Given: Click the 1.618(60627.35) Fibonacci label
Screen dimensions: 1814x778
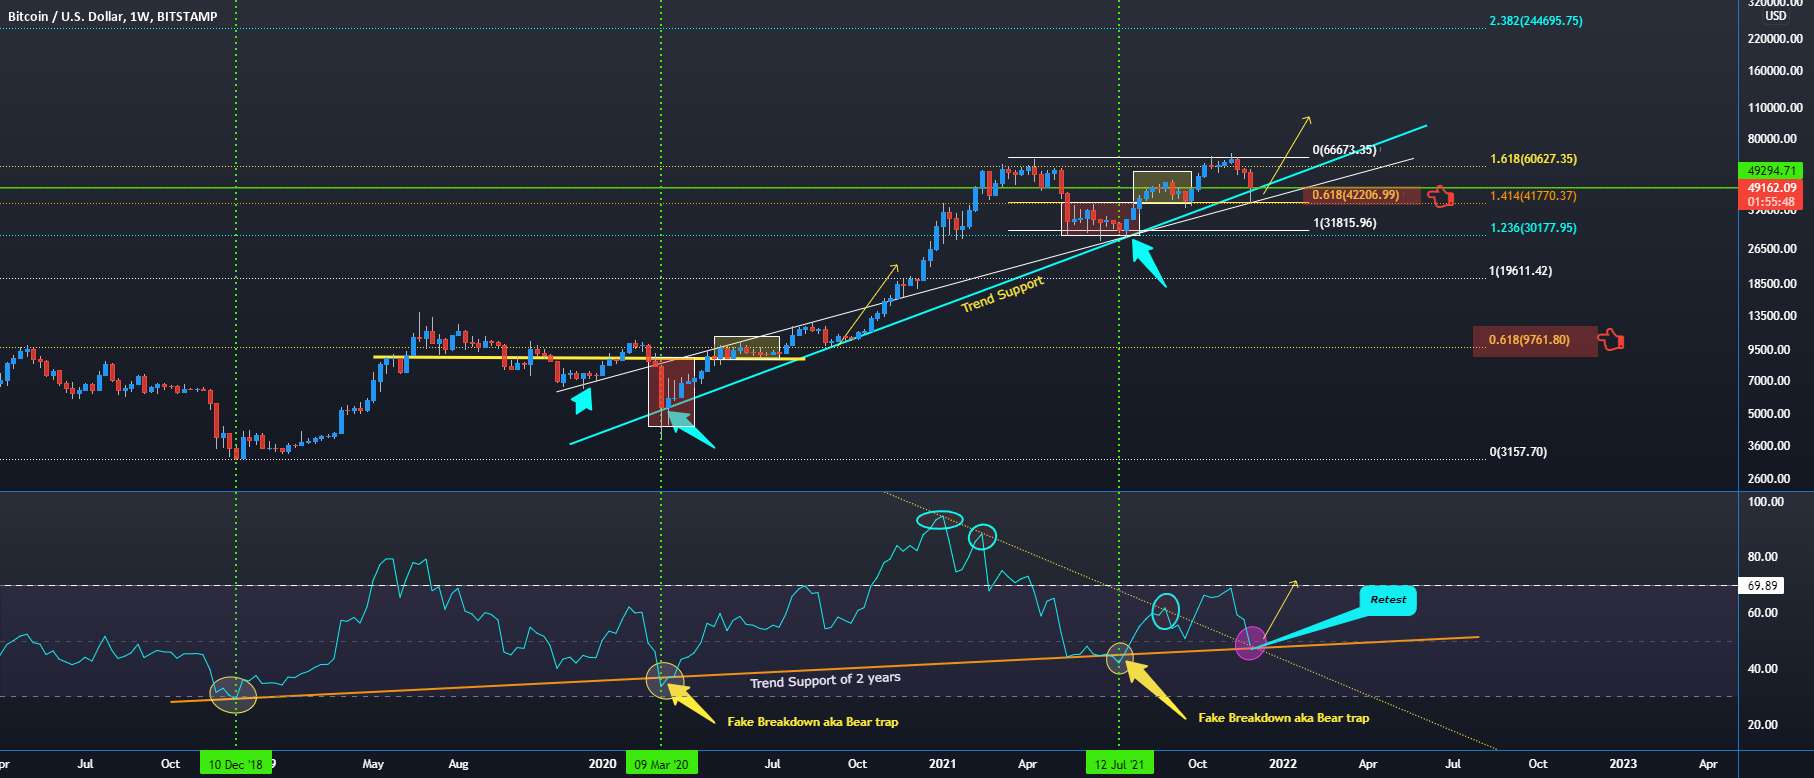Looking at the screenshot, I should point(1533,159).
